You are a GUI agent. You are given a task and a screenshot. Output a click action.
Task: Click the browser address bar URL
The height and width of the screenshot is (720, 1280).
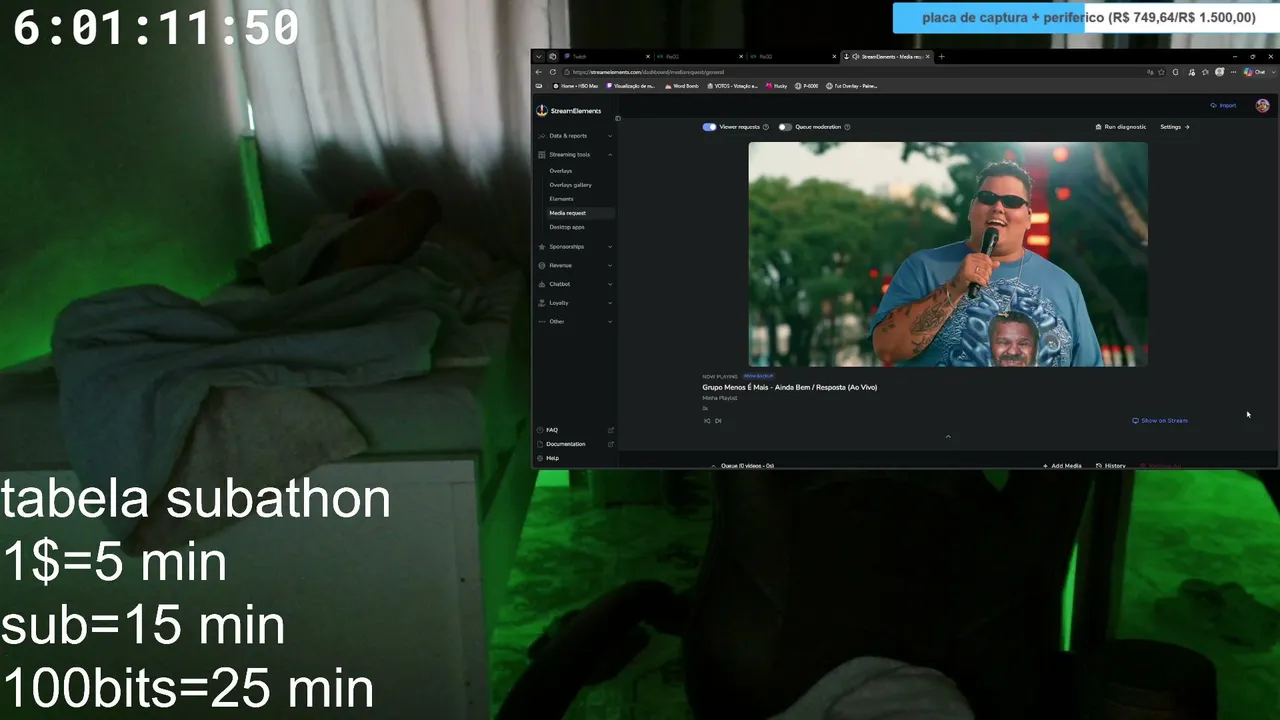click(x=648, y=72)
